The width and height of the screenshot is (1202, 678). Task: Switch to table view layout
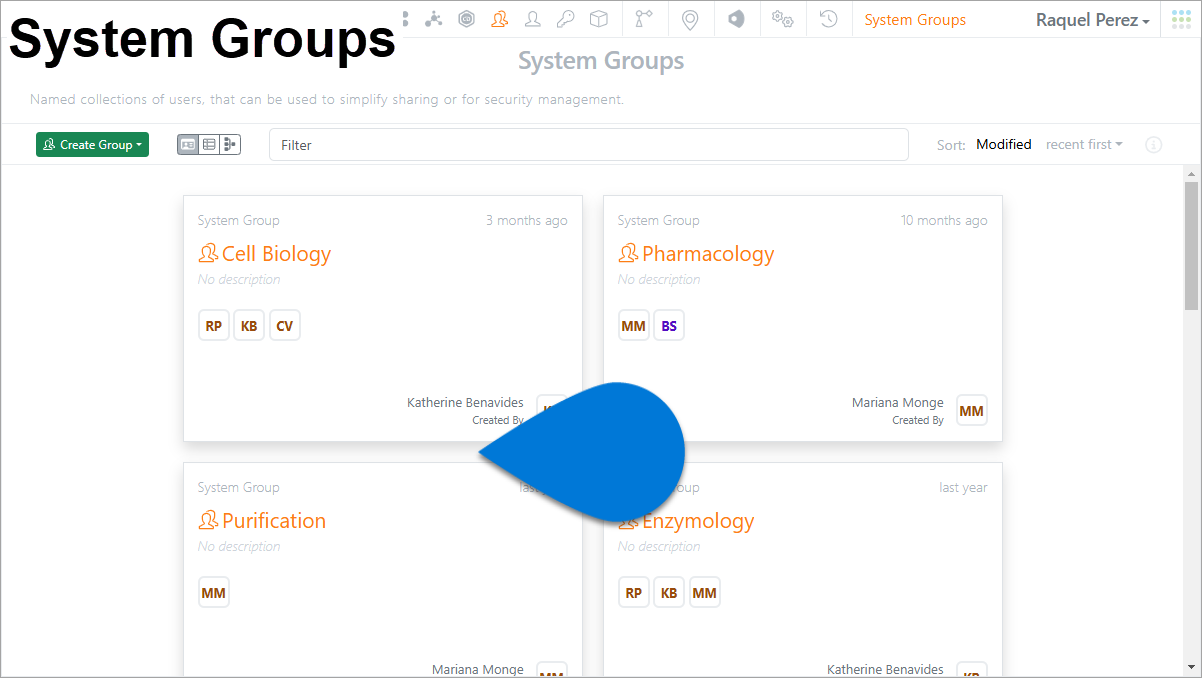pyautogui.click(x=209, y=145)
